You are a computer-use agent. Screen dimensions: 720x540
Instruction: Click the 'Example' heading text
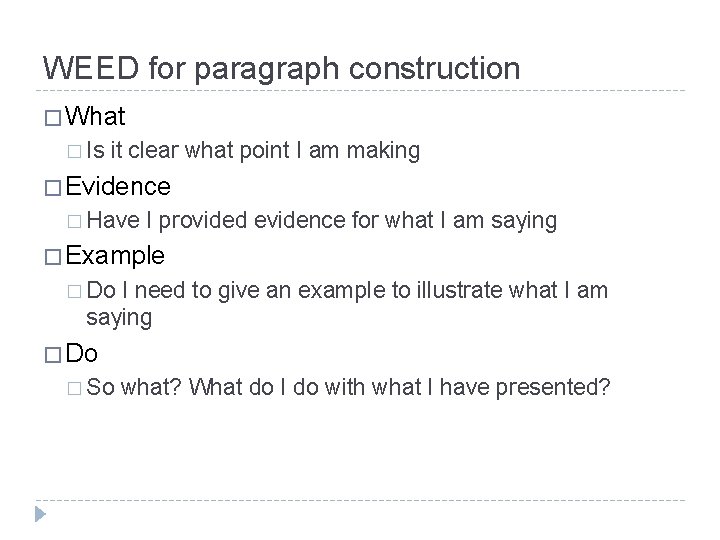(x=115, y=256)
